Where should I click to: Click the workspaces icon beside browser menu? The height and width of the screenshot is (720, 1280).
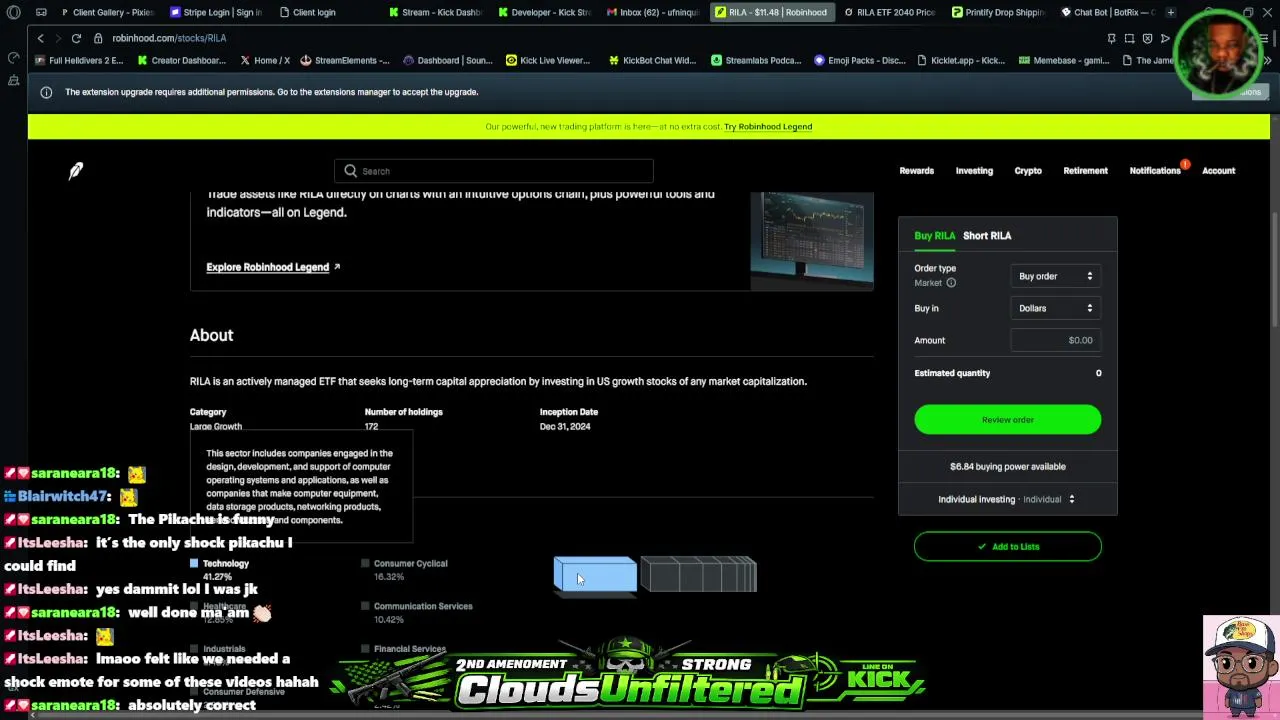pyautogui.click(x=41, y=12)
